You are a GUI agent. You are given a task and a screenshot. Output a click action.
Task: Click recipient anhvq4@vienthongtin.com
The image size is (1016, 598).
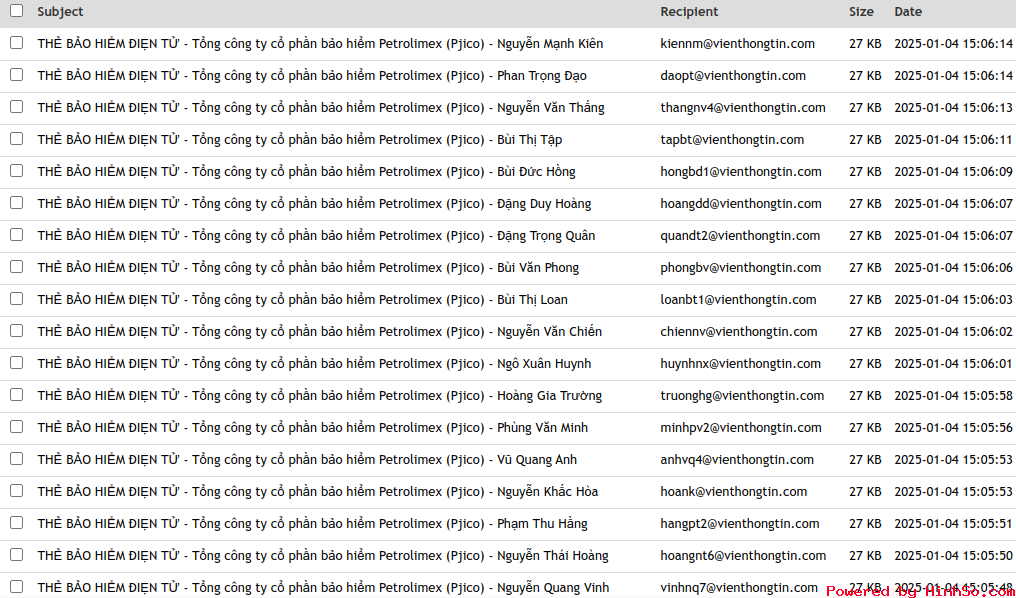(737, 460)
